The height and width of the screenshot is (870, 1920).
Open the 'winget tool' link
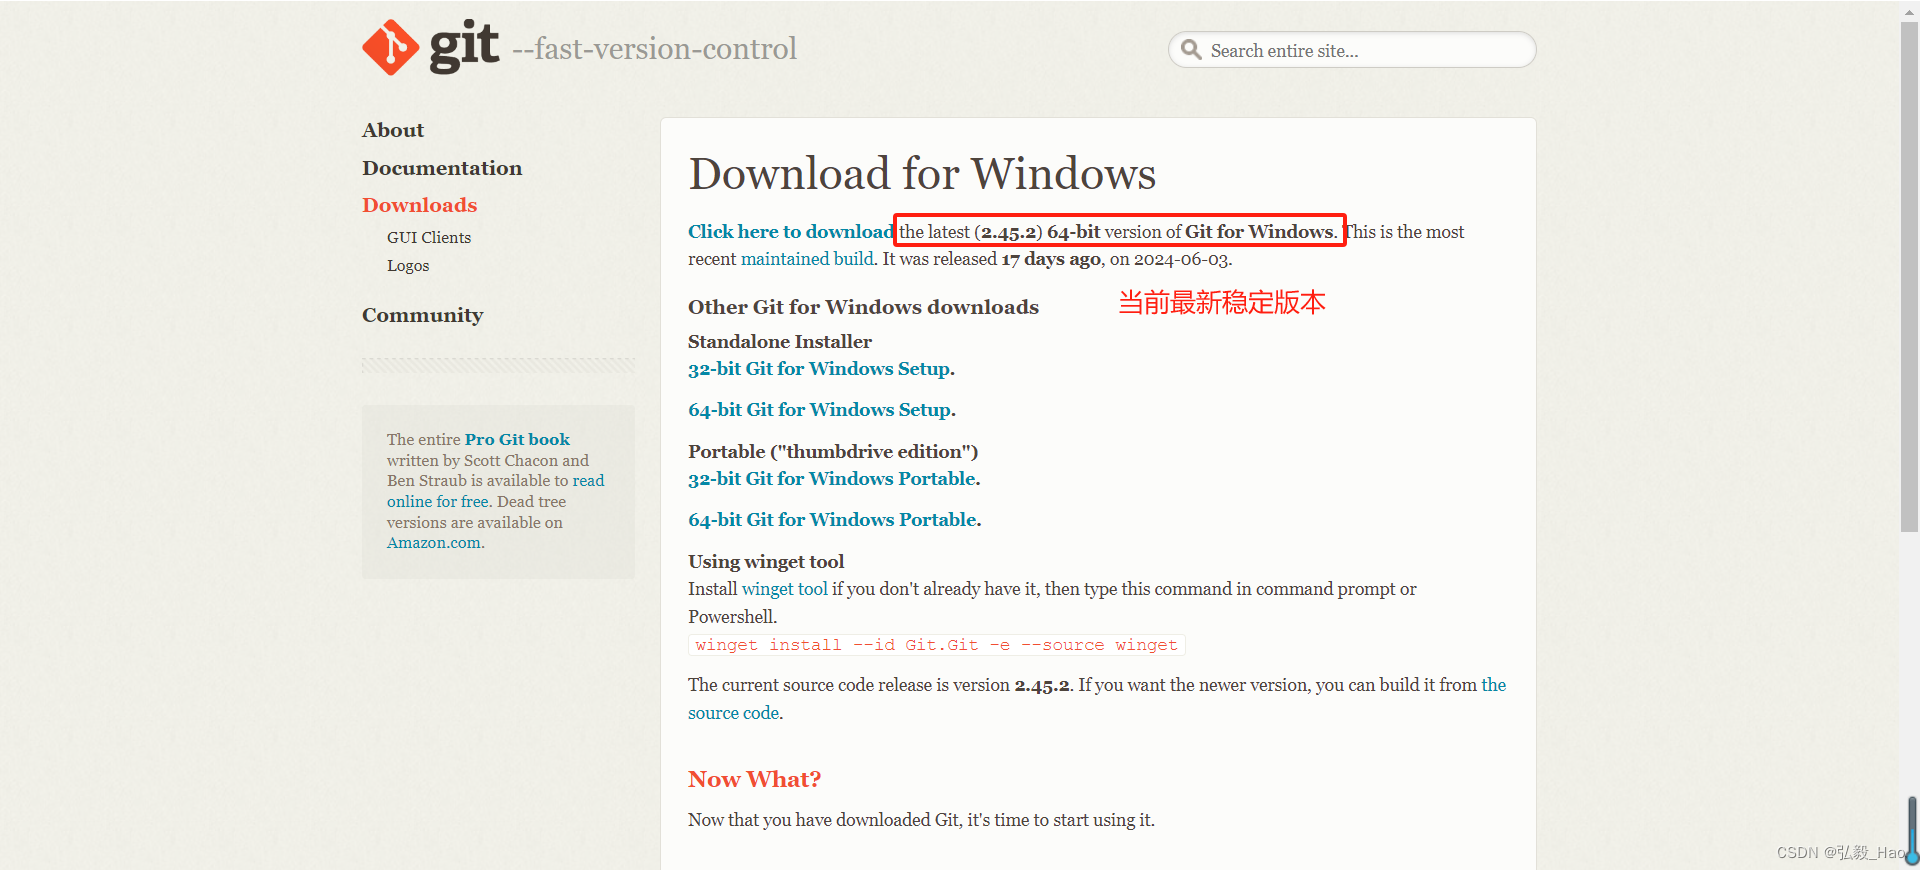[x=784, y=589]
